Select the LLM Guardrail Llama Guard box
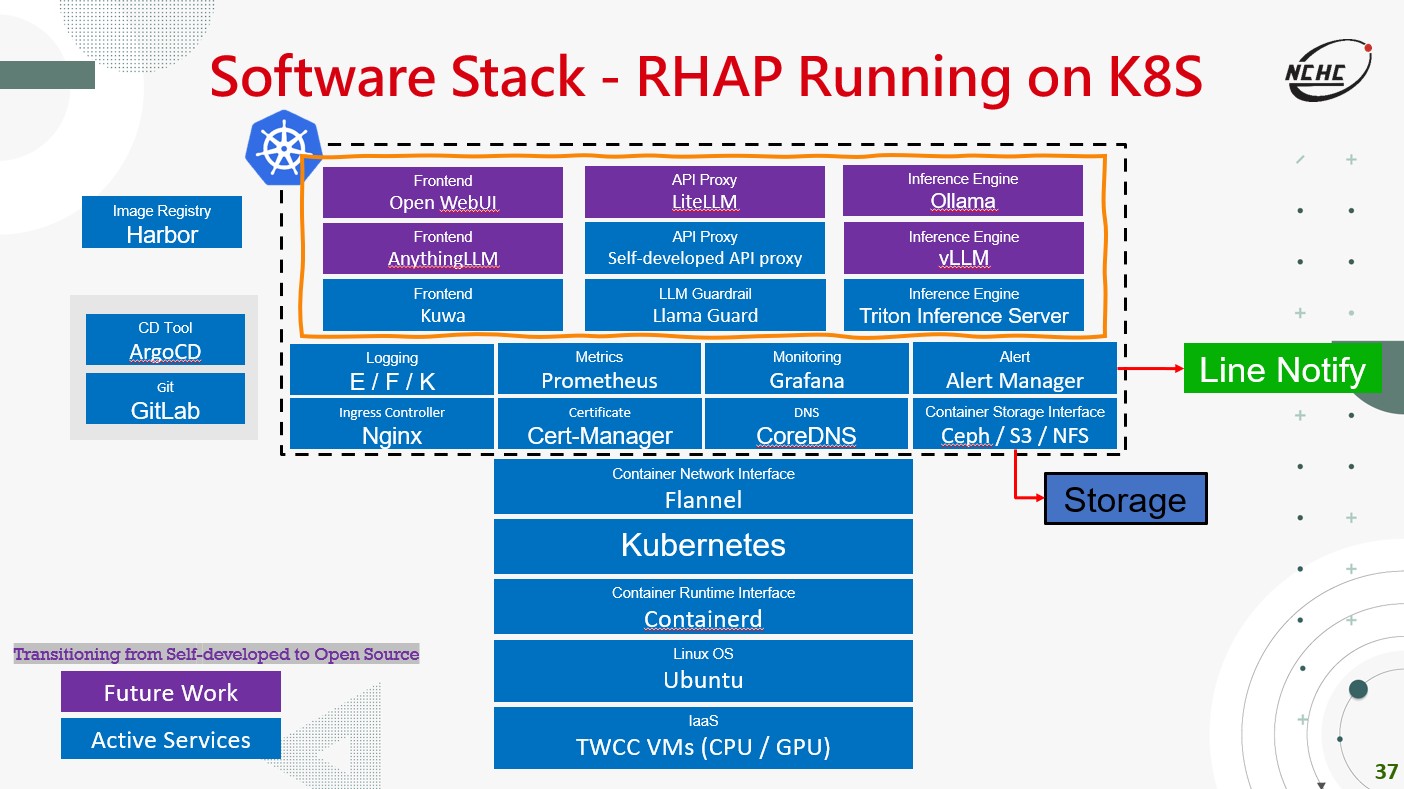 point(705,305)
